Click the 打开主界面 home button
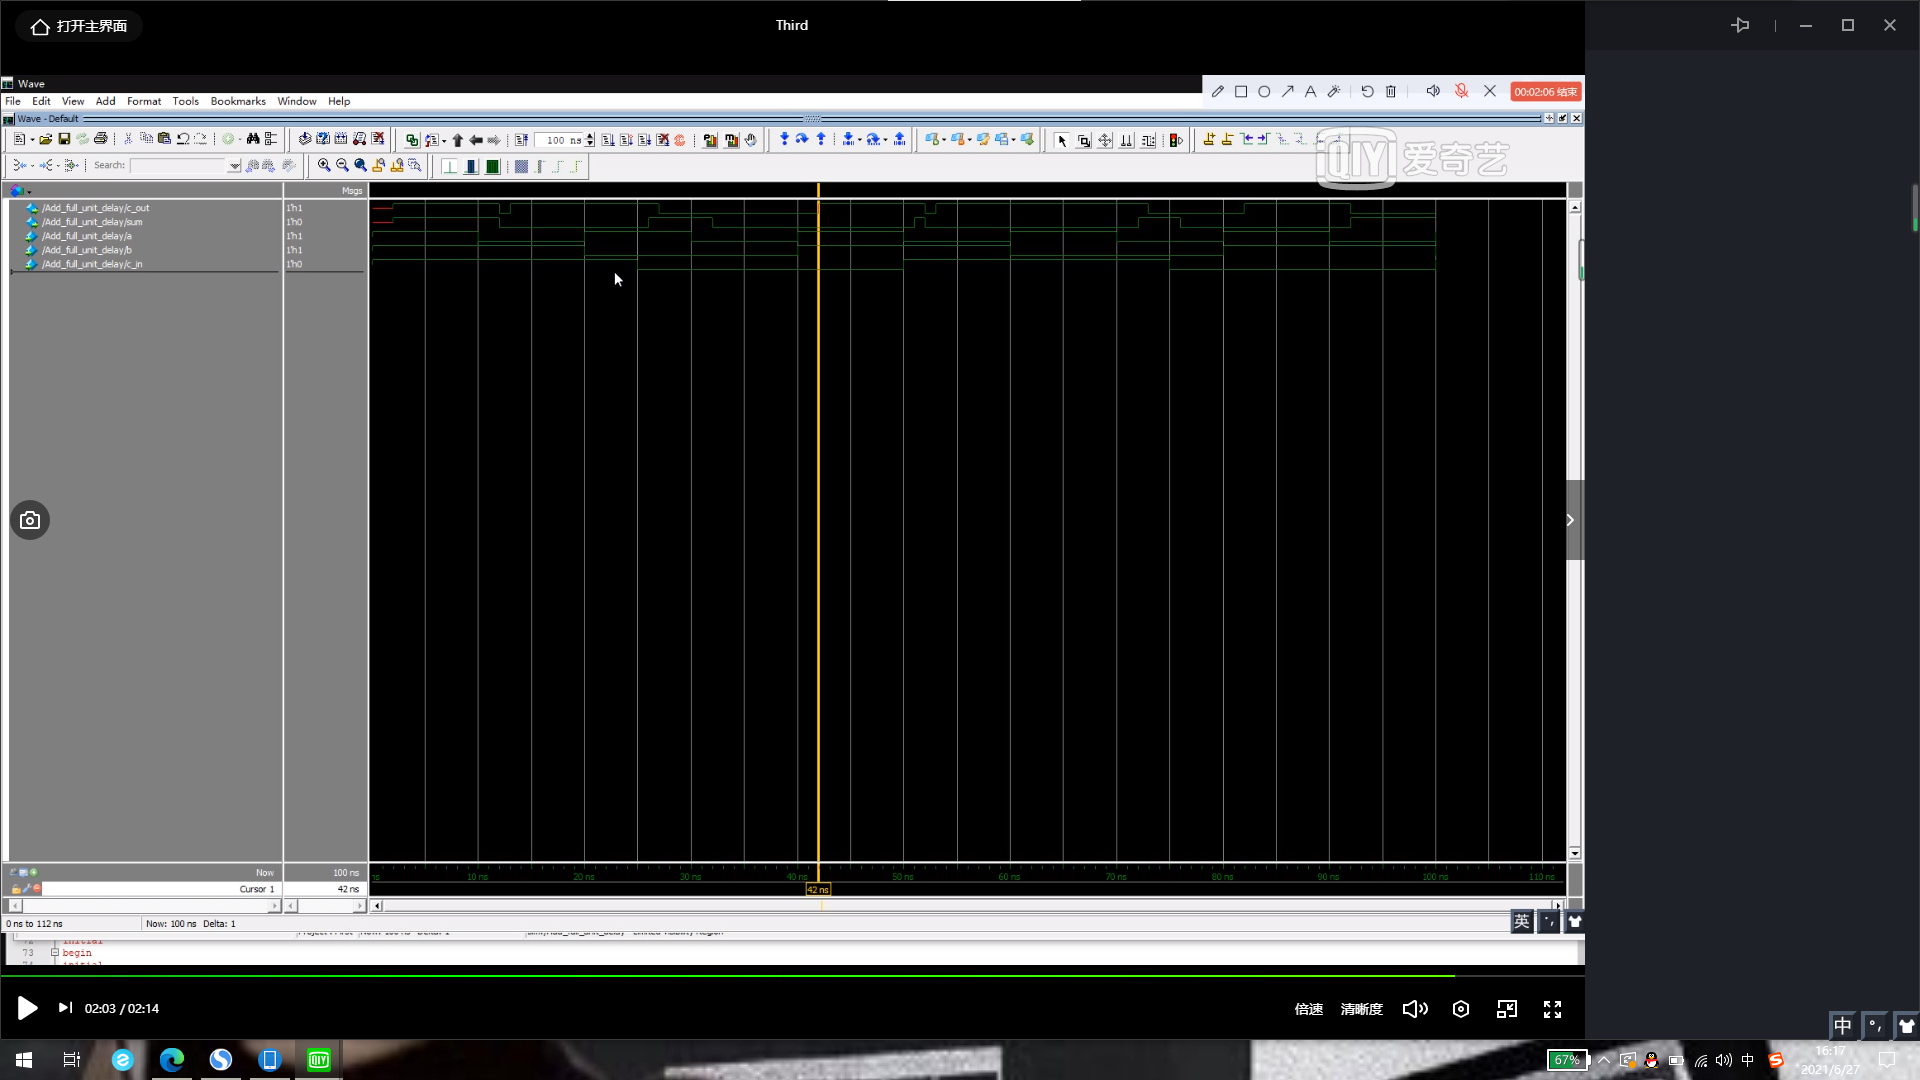Viewport: 1920px width, 1080px height. point(79,26)
